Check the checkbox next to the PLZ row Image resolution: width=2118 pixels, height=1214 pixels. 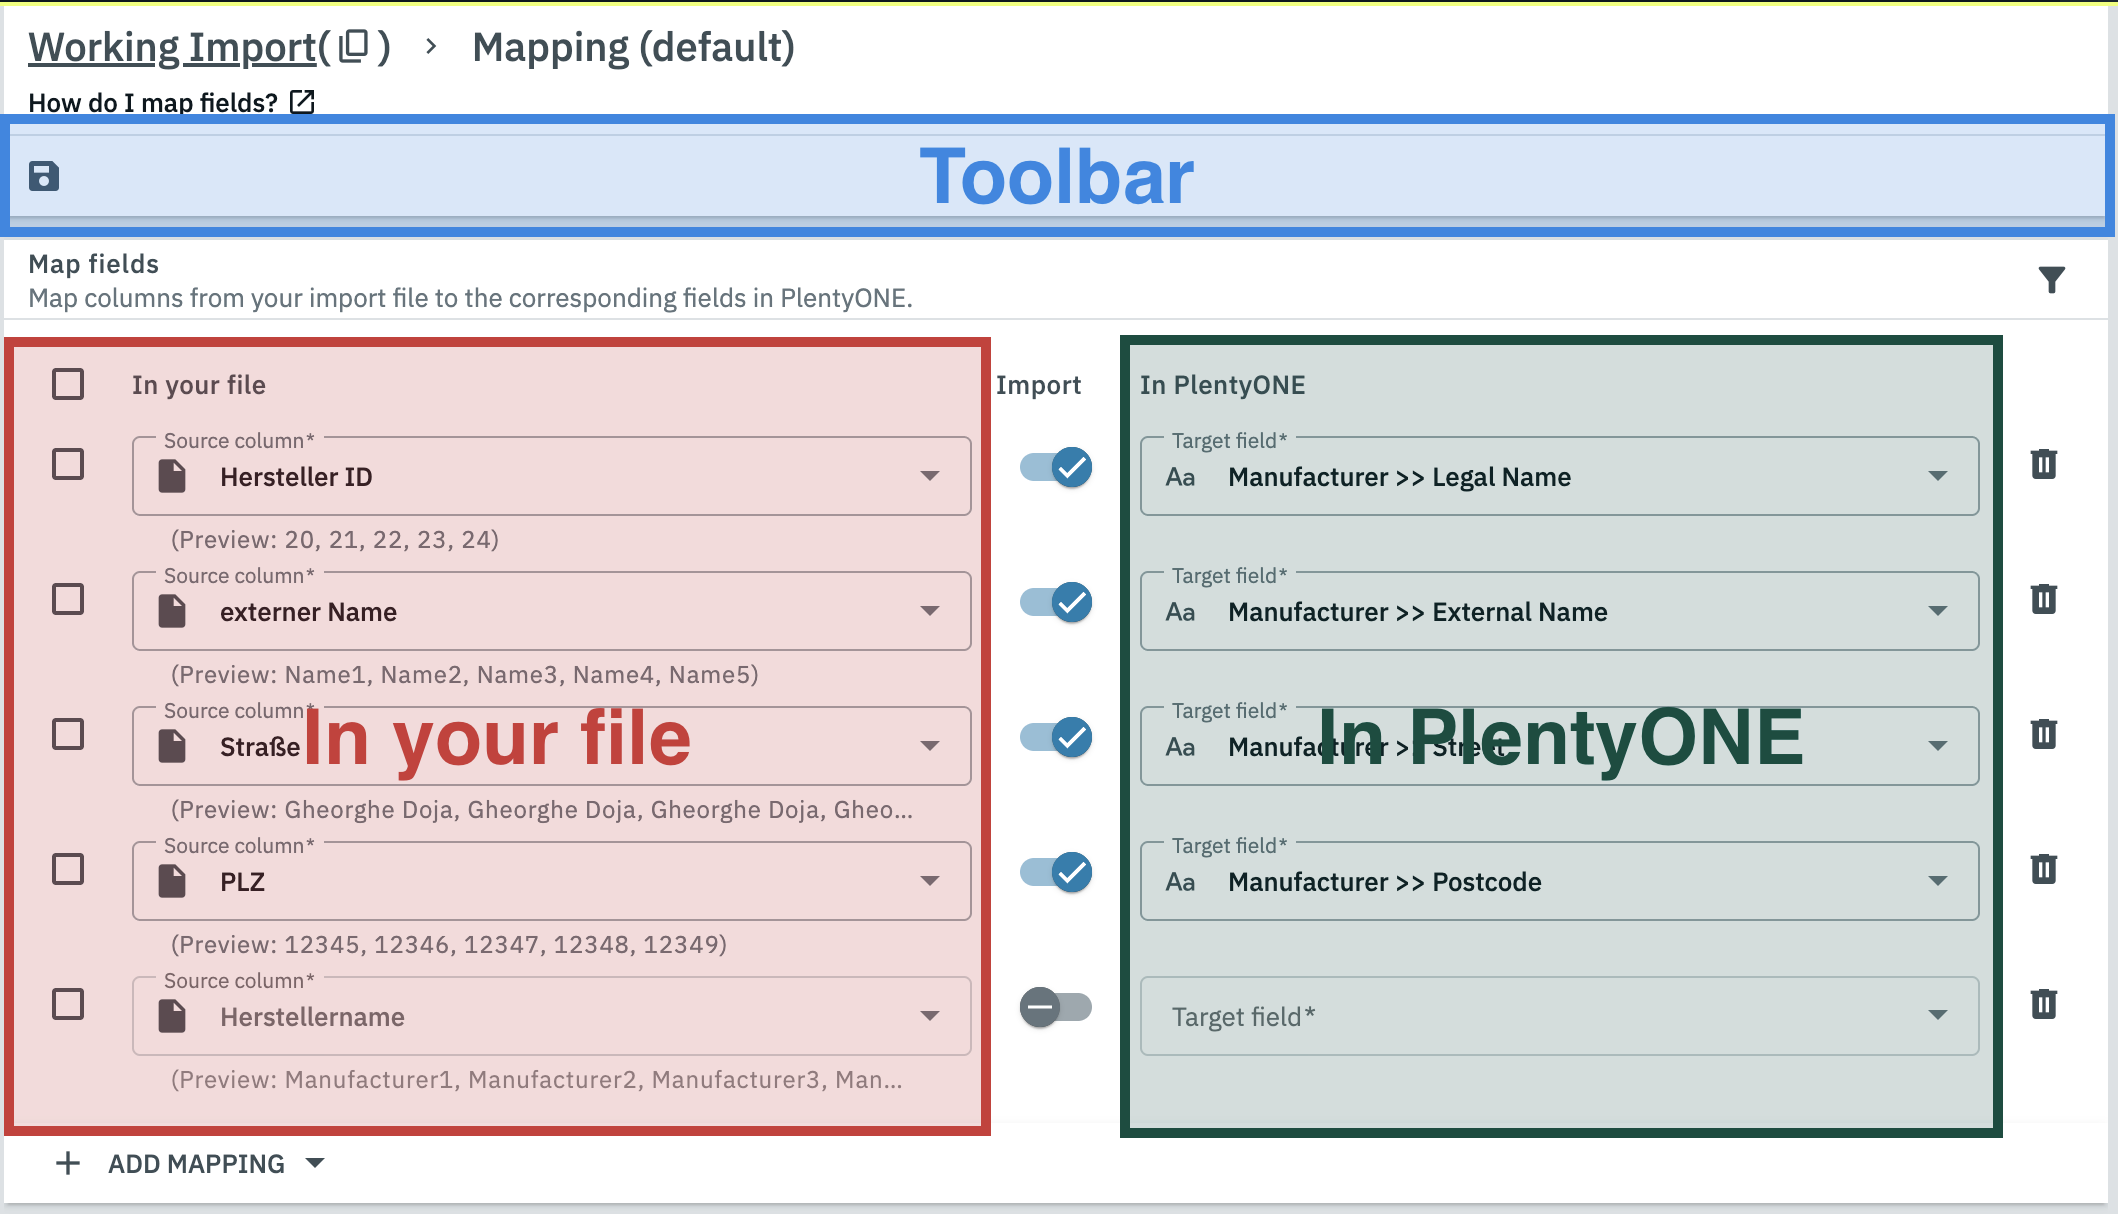[x=68, y=869]
